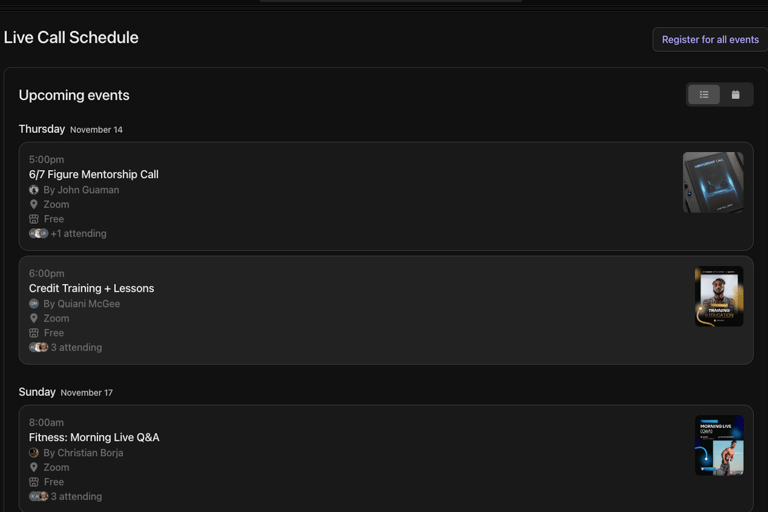This screenshot has width=768, height=512.
Task: Click Quiani McGee's avatar icon
Action: (x=34, y=304)
